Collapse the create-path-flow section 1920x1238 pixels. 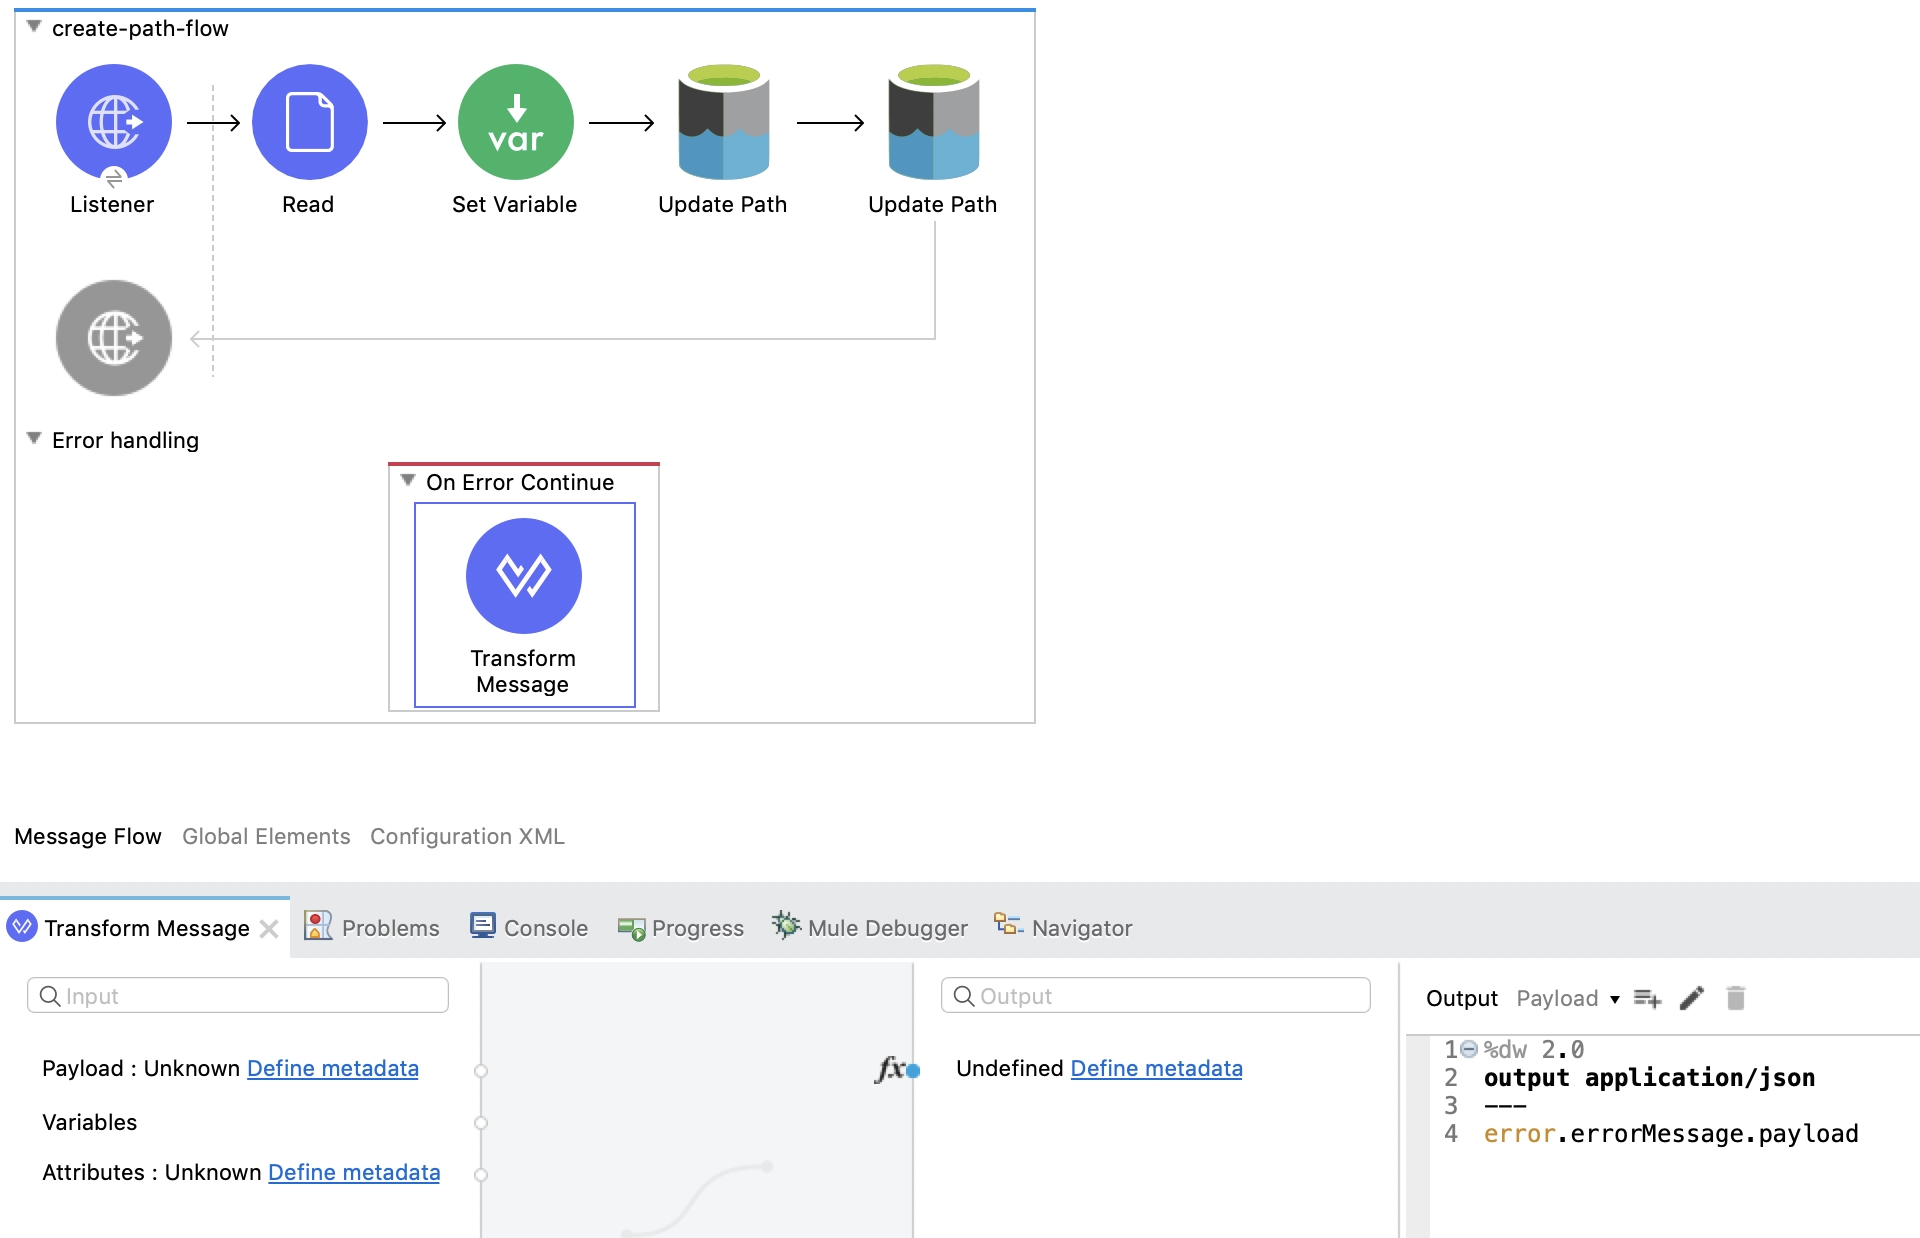pyautogui.click(x=33, y=27)
